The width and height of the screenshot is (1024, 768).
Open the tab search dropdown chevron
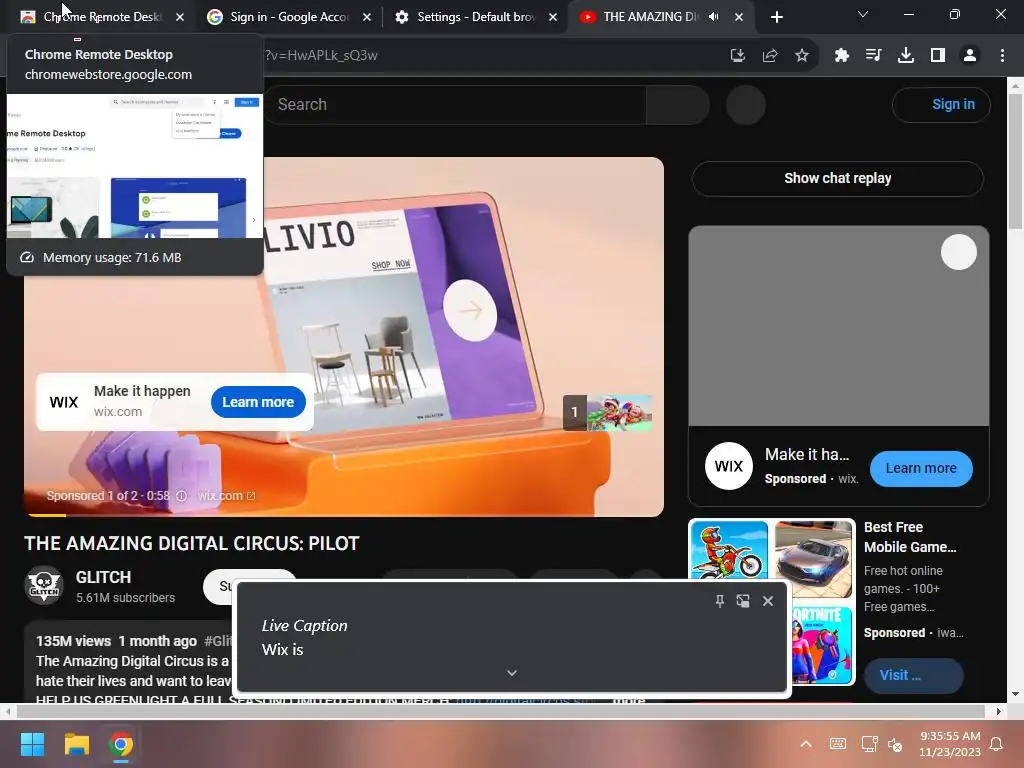pyautogui.click(x=863, y=14)
